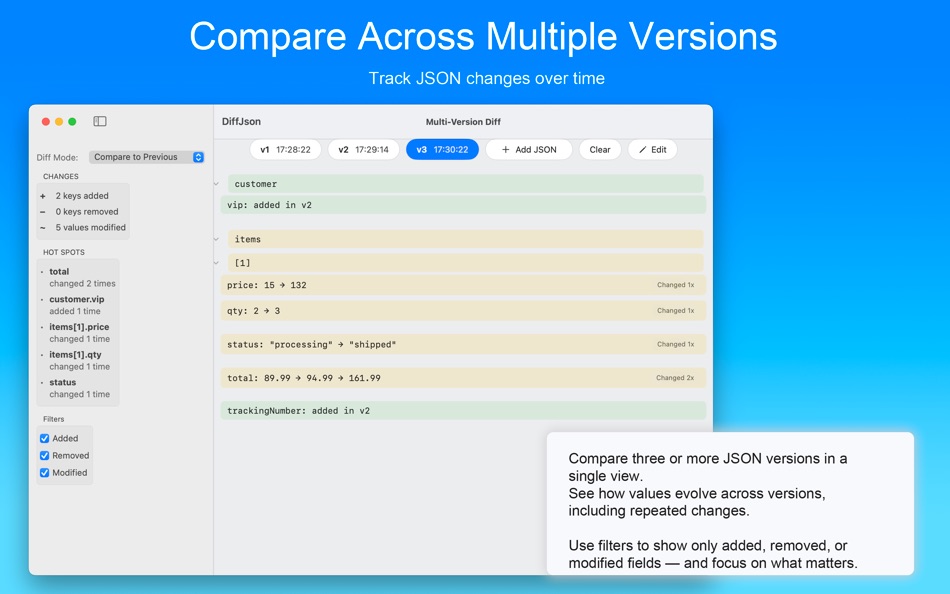Click the yellow minimize window button

[59, 122]
